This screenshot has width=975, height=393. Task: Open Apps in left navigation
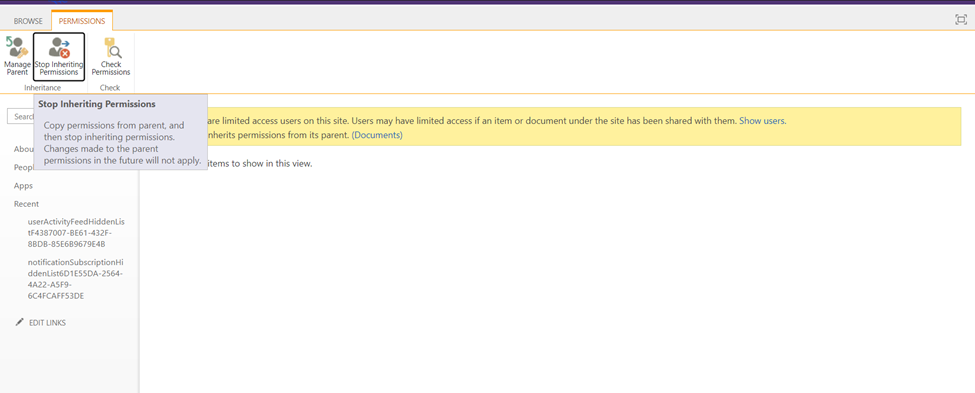coord(24,186)
